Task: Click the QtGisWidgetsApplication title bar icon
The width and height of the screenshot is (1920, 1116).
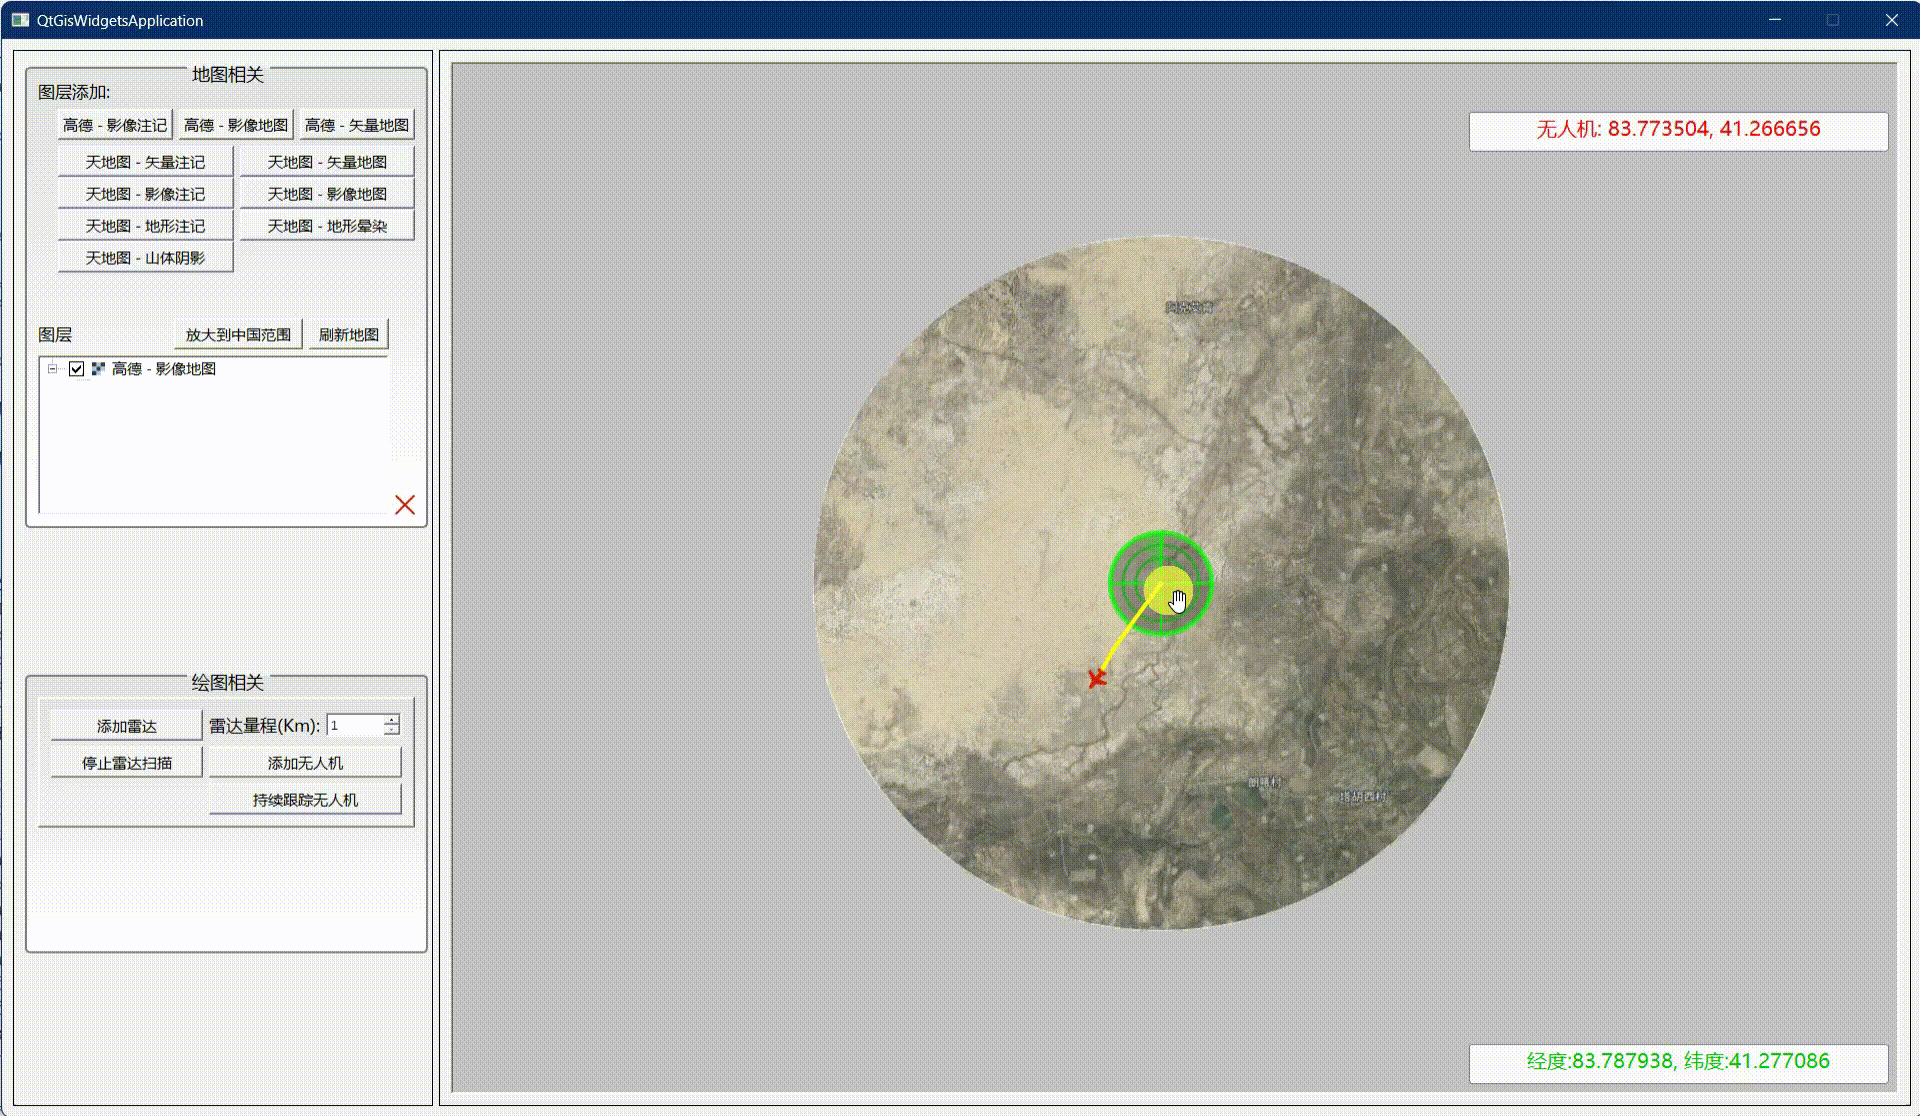Action: tap(20, 20)
